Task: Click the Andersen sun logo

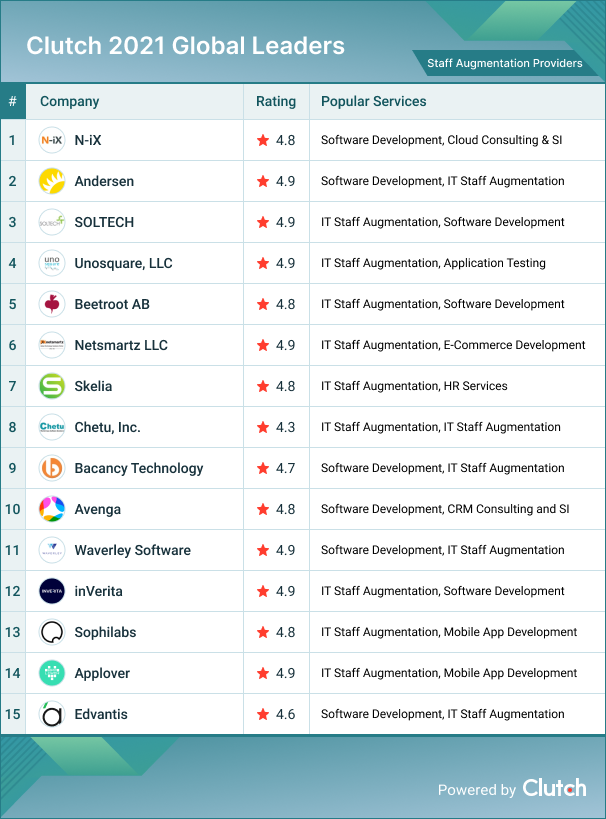Action: [52, 181]
